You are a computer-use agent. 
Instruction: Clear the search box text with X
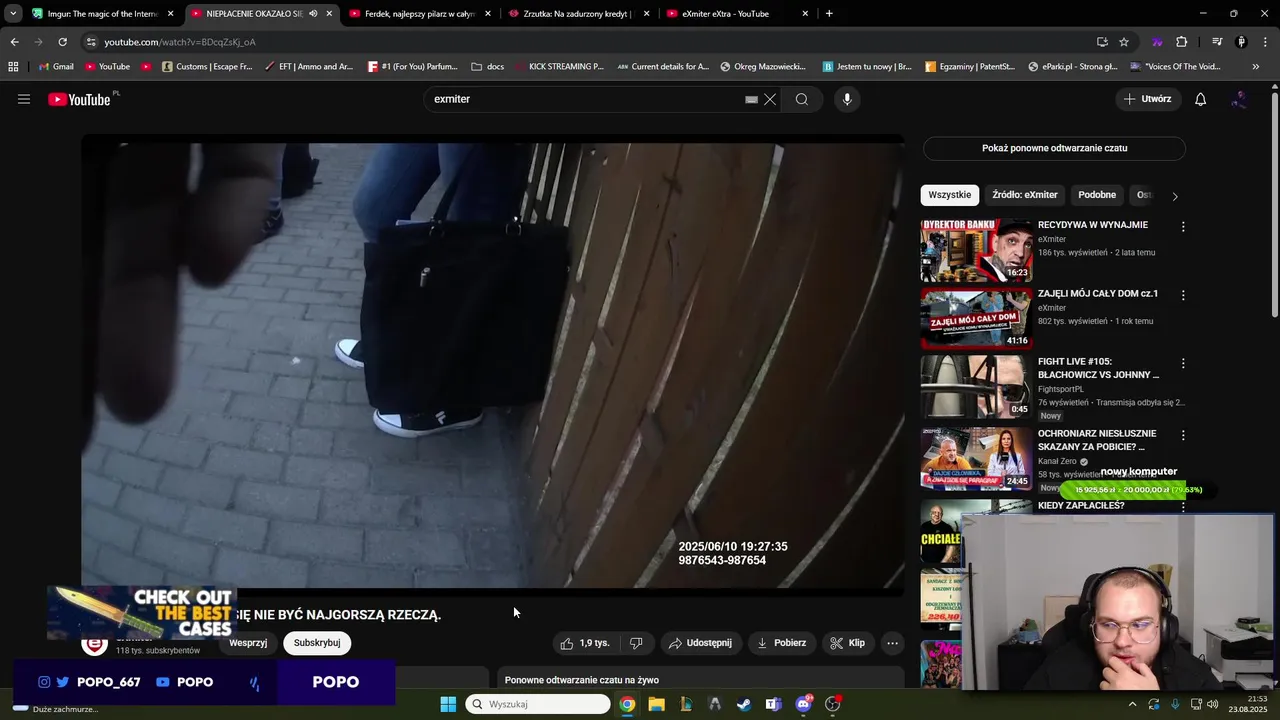coord(770,99)
